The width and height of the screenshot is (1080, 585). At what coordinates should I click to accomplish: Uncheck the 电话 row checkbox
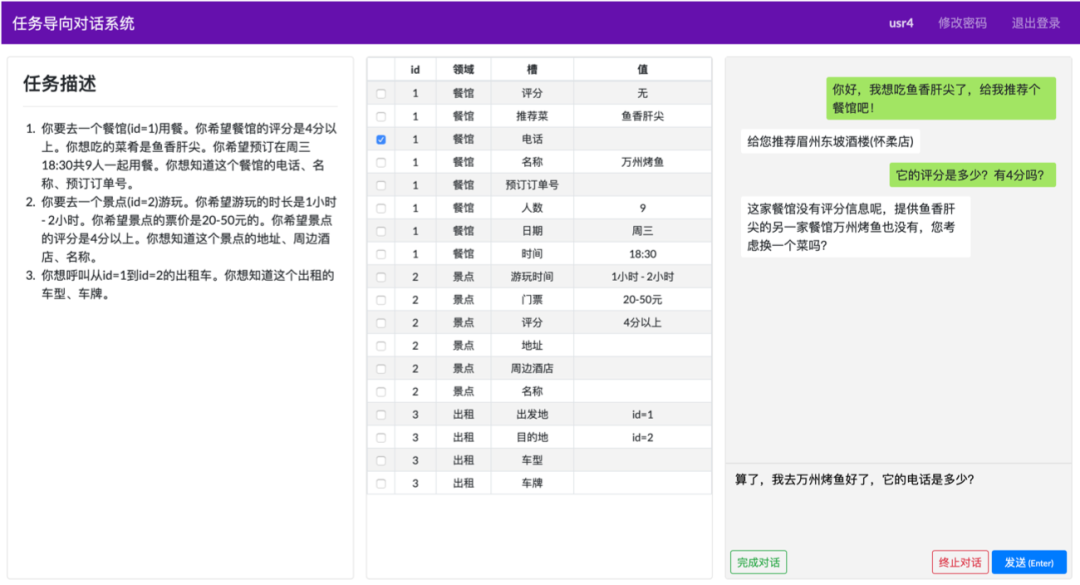pyautogui.click(x=380, y=139)
